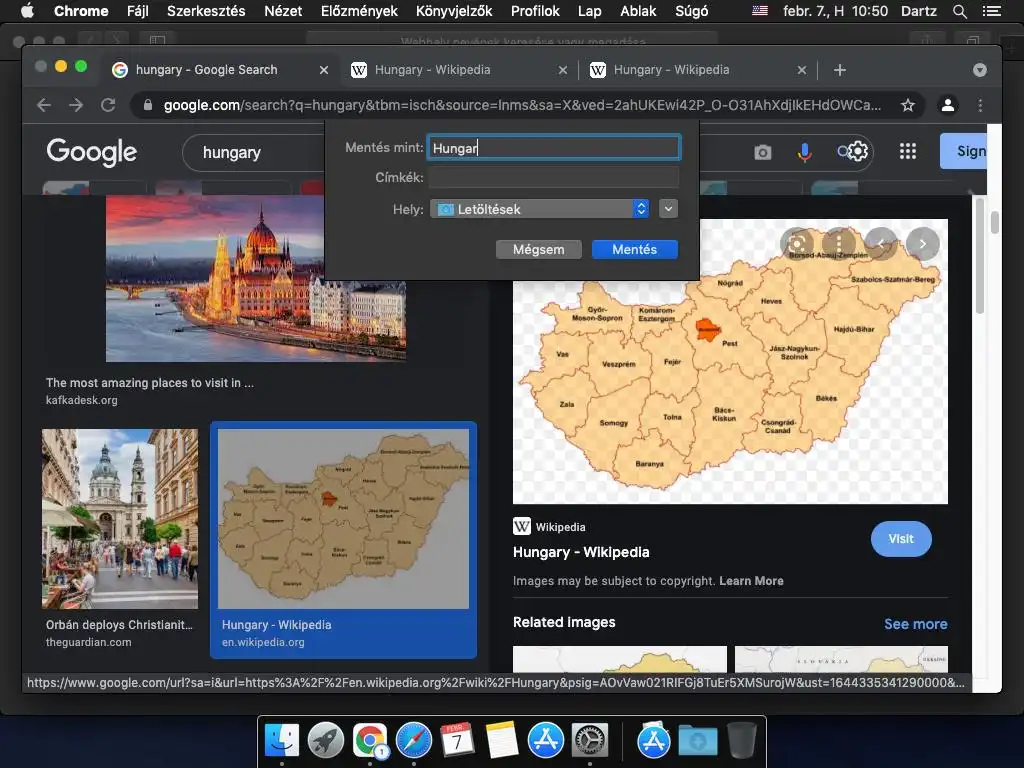
Task: Click the address bar URL
Action: (x=522, y=105)
